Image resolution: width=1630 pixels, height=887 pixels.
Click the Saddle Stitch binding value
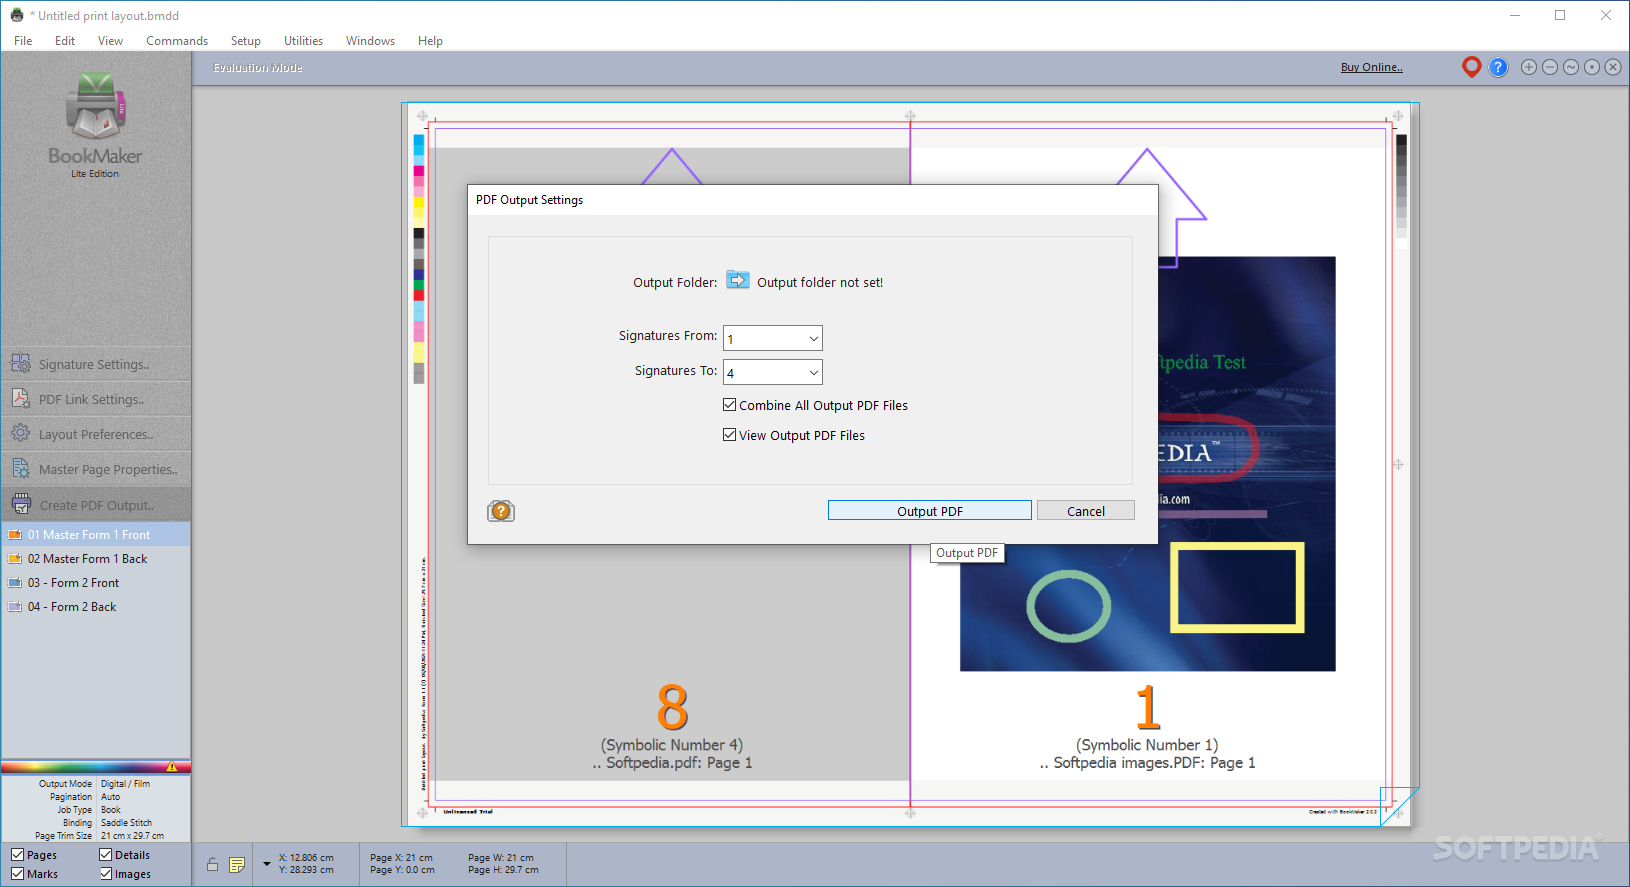tap(126, 823)
